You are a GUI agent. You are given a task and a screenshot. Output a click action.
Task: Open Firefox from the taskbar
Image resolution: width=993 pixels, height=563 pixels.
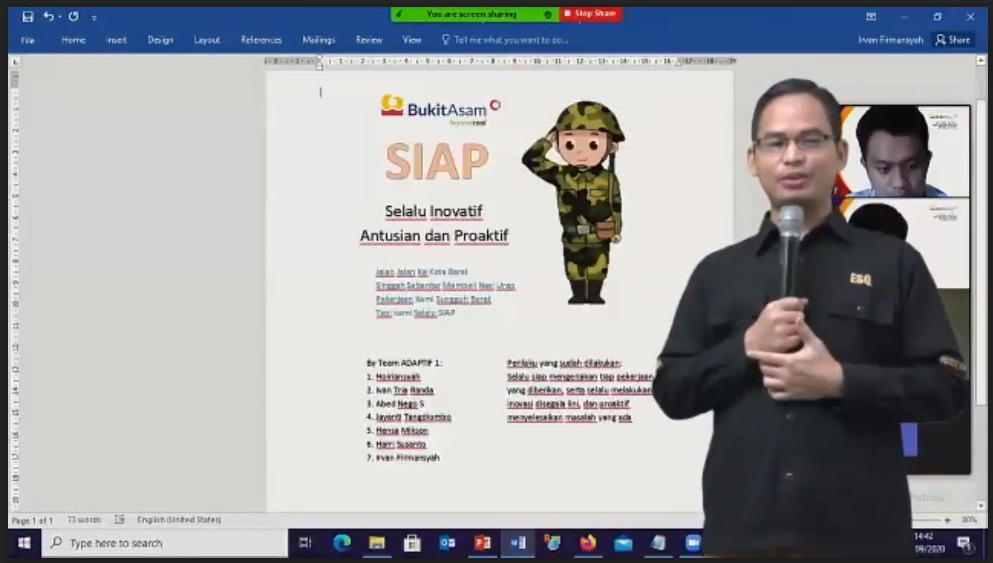tap(587, 543)
